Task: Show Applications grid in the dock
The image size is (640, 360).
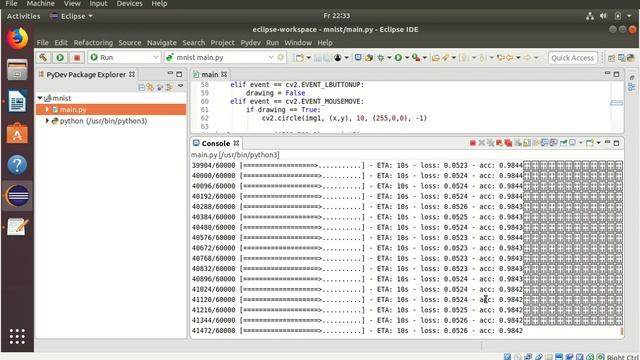Action: click(x=17, y=336)
